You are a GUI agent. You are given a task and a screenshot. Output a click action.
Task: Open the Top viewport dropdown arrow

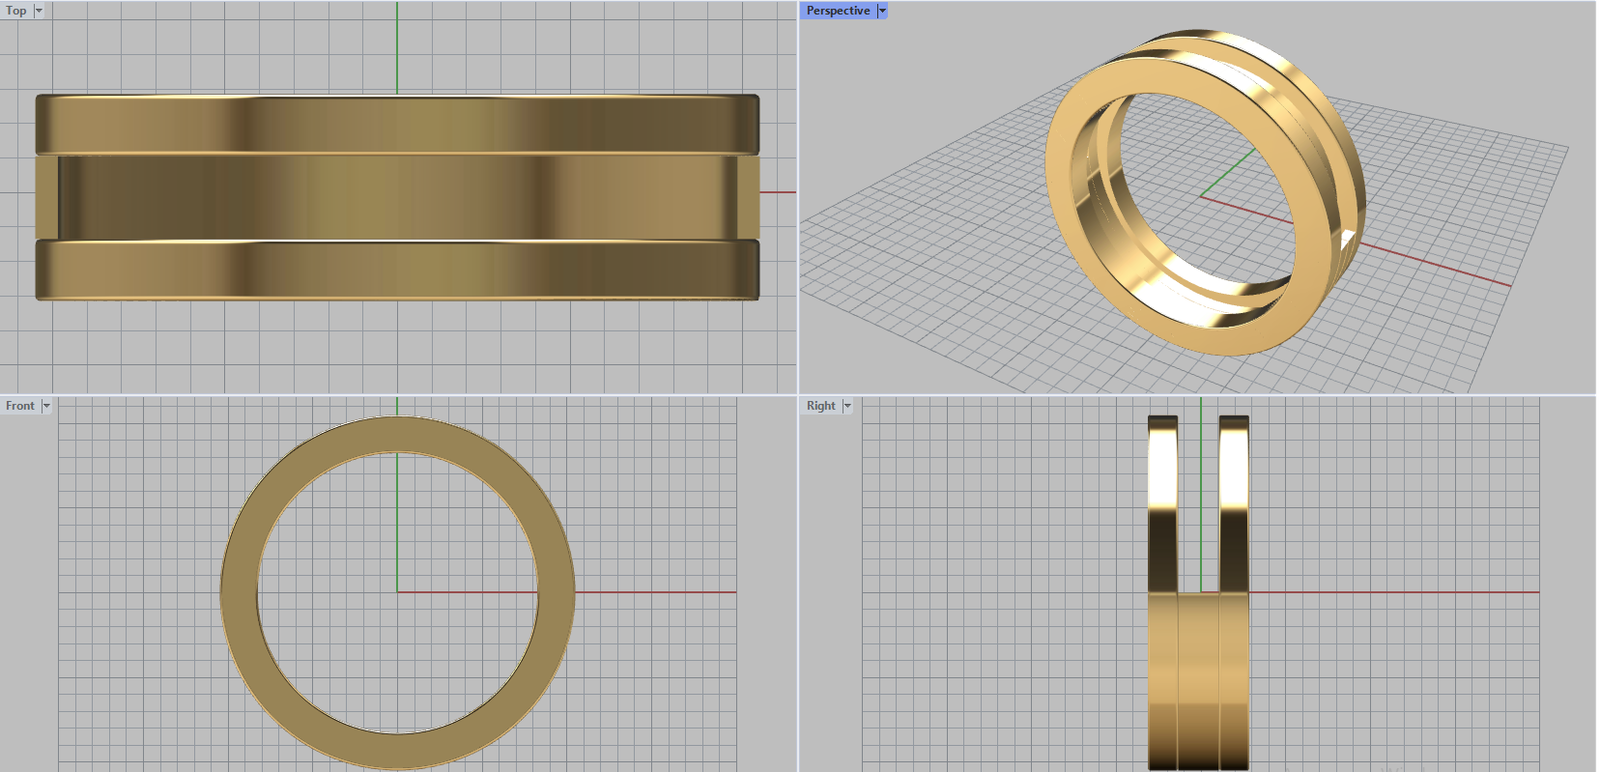[39, 11]
